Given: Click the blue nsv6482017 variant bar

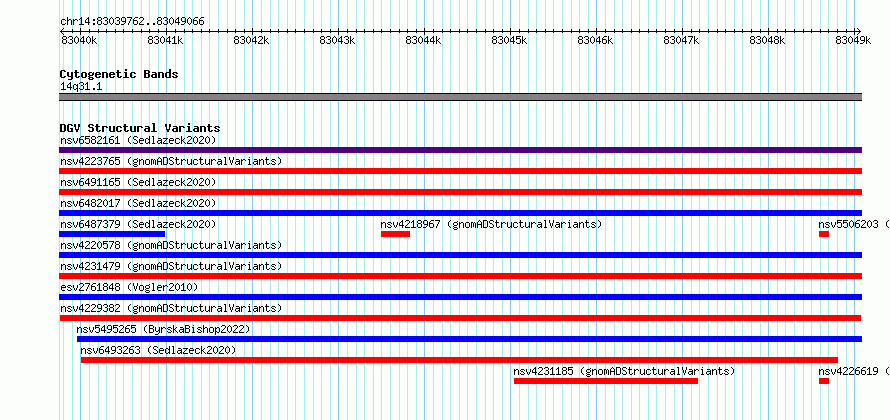Looking at the screenshot, I should pyautogui.click(x=460, y=213).
